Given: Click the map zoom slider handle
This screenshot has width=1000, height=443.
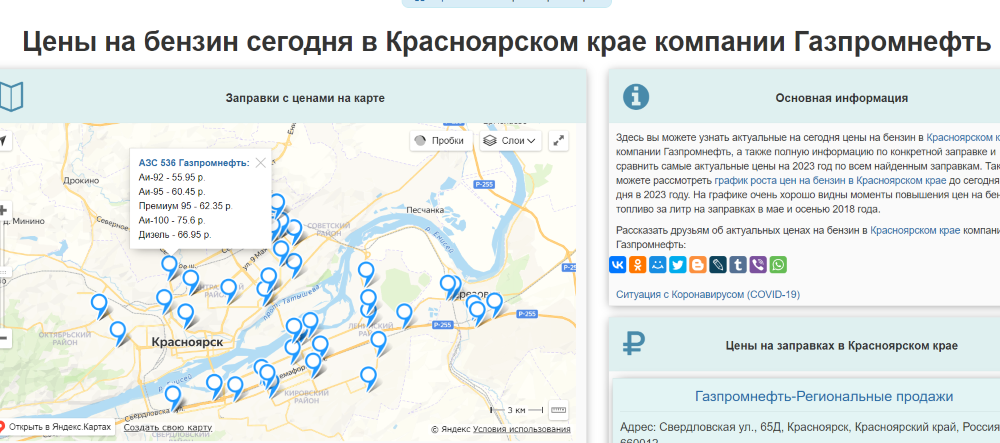Looking at the screenshot, I should click(x=2, y=272).
